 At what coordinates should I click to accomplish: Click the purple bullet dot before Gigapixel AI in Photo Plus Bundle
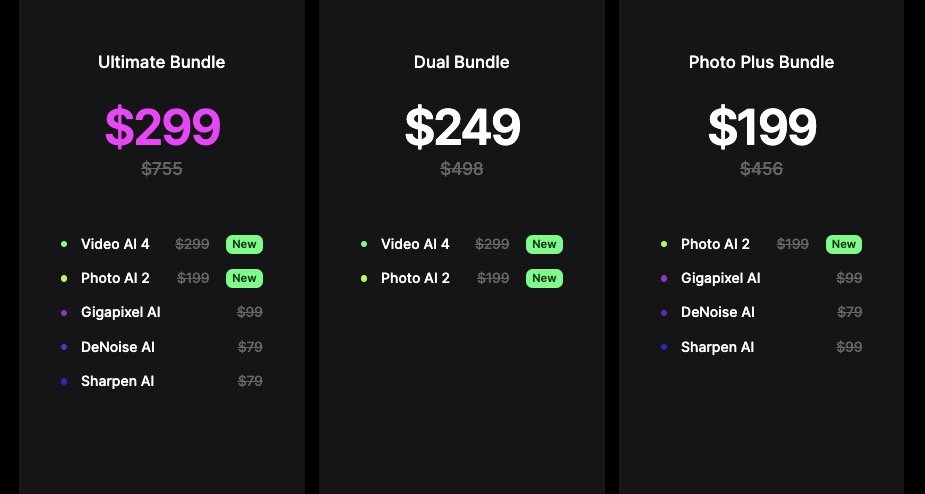coord(664,278)
